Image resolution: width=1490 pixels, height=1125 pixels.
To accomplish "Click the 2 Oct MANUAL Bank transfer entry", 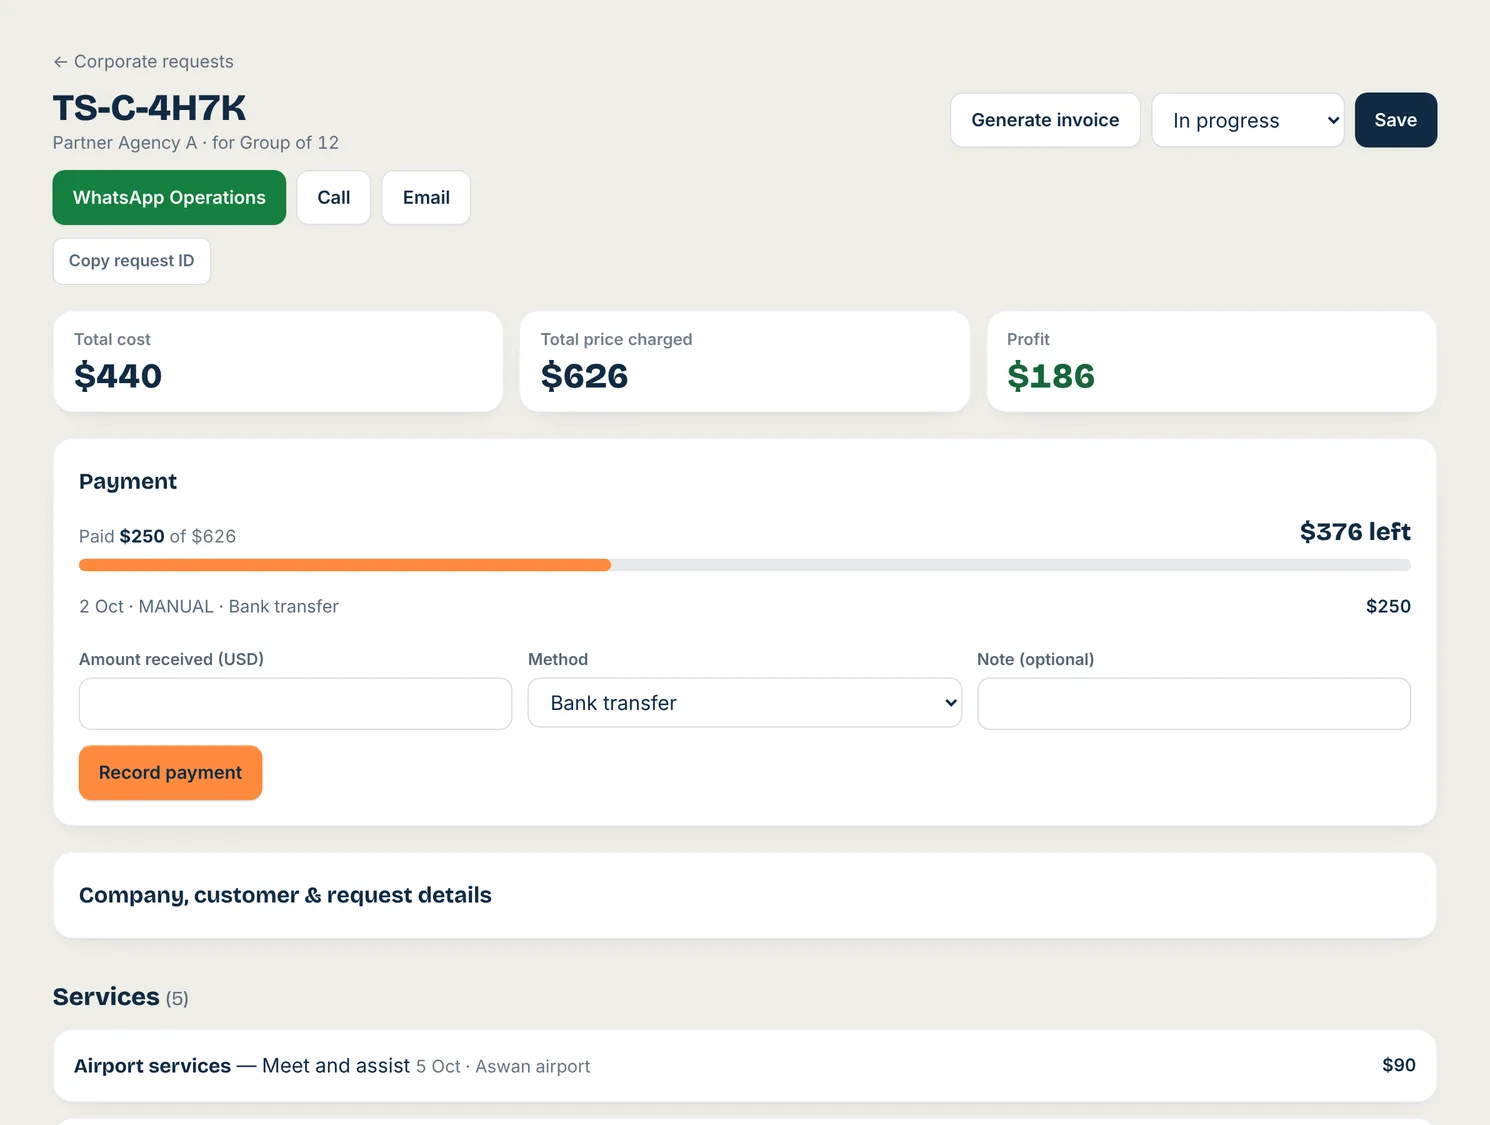I will pyautogui.click(x=209, y=607).
